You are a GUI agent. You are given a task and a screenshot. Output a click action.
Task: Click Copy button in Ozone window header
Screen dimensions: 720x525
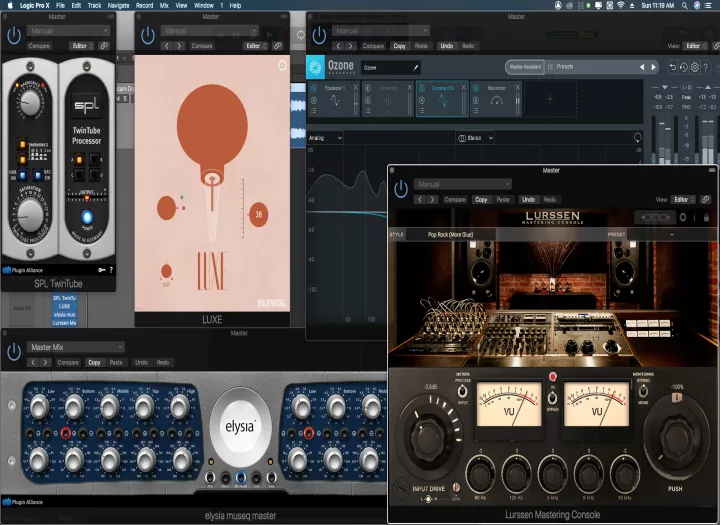coord(399,46)
